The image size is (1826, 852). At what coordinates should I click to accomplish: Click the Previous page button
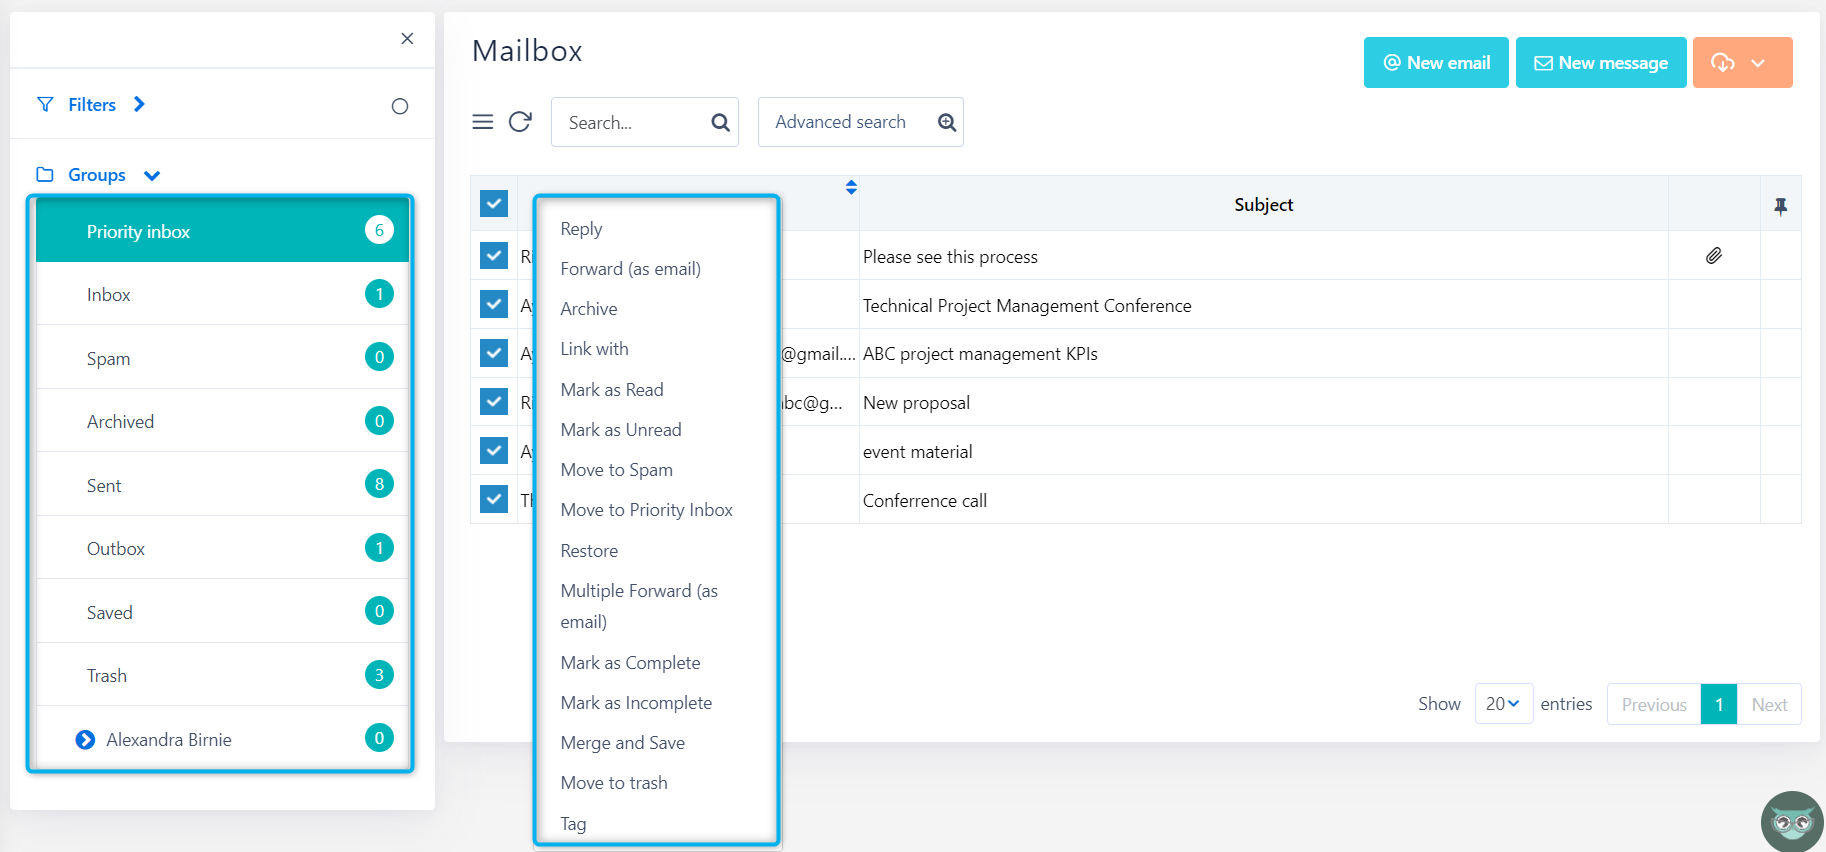[x=1654, y=704]
